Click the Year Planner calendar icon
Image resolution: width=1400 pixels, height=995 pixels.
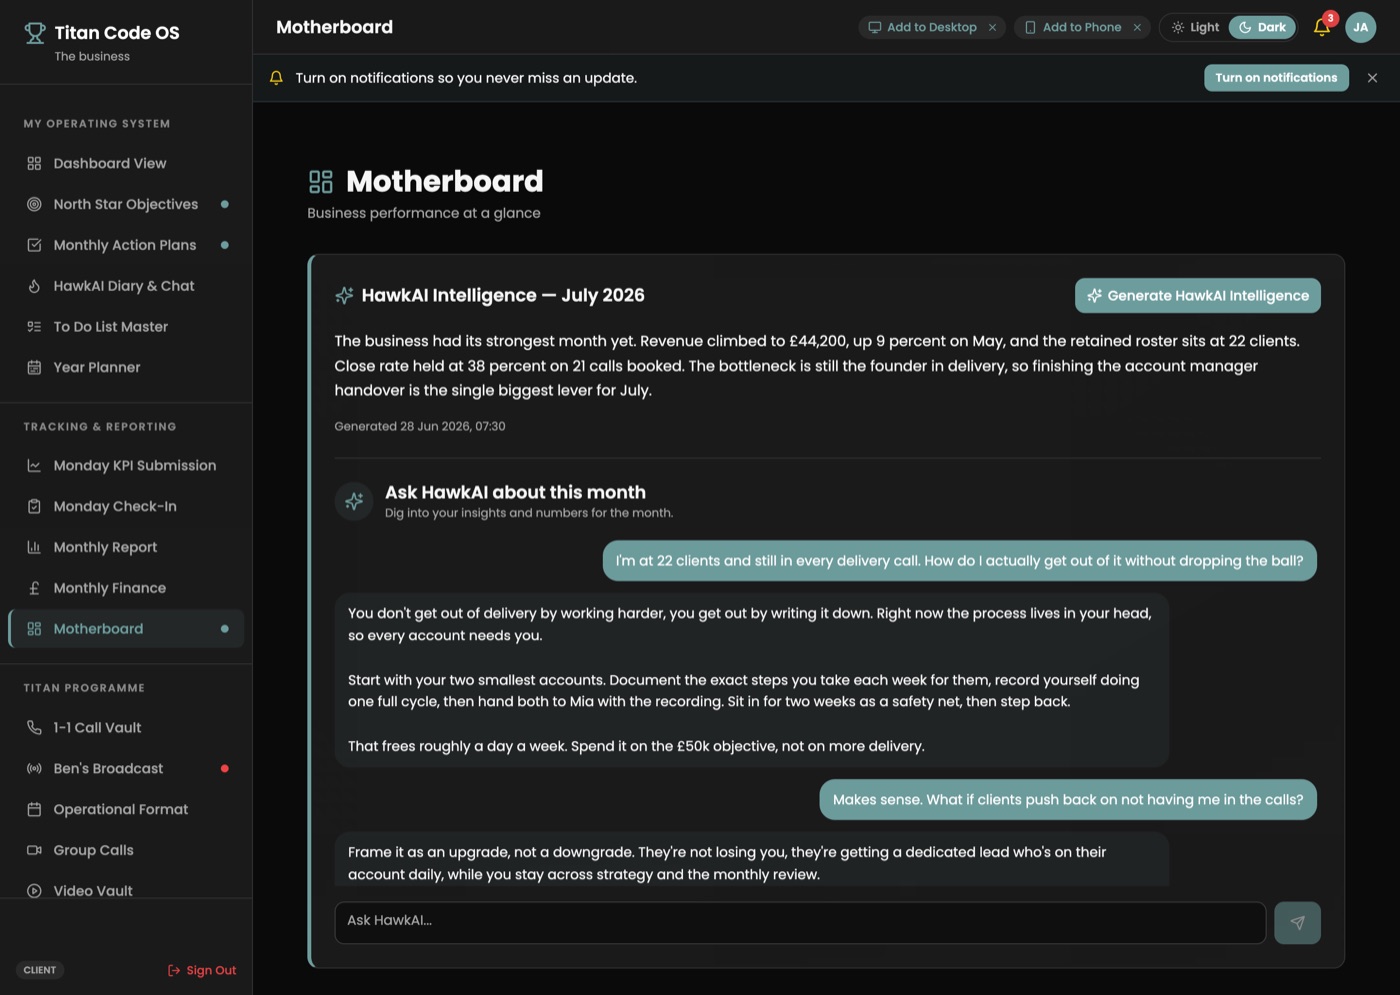tap(34, 367)
